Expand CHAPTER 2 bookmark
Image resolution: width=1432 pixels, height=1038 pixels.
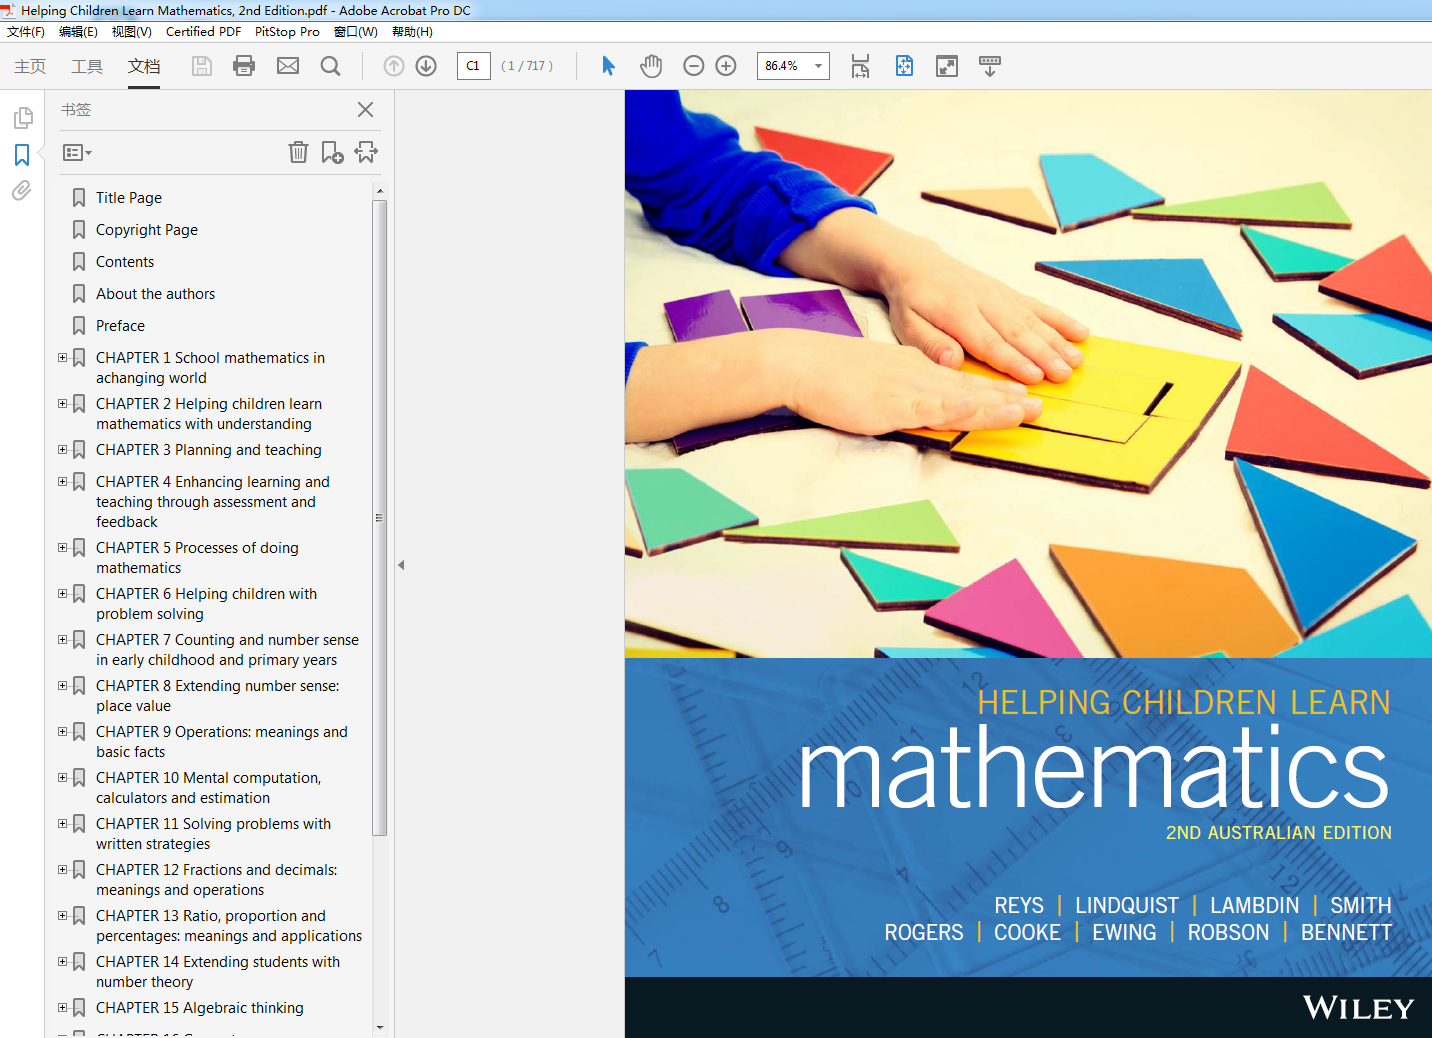(63, 403)
